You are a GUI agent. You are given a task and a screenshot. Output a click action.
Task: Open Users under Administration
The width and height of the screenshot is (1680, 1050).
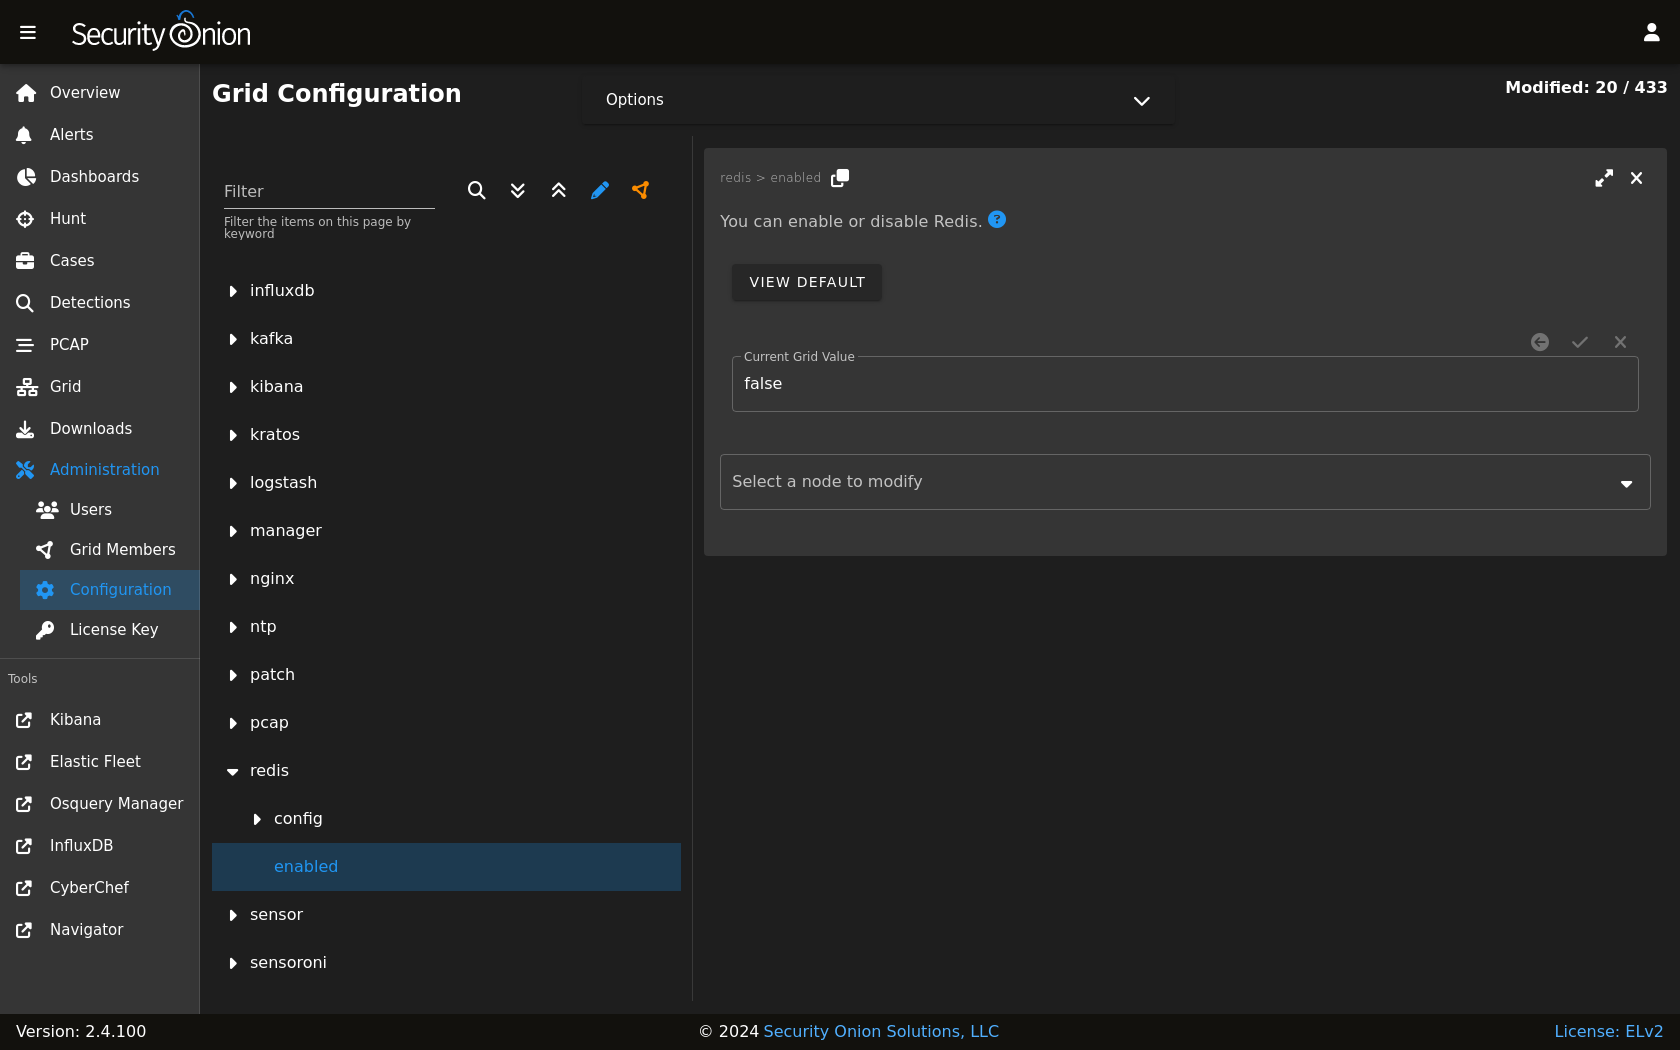tap(110, 510)
